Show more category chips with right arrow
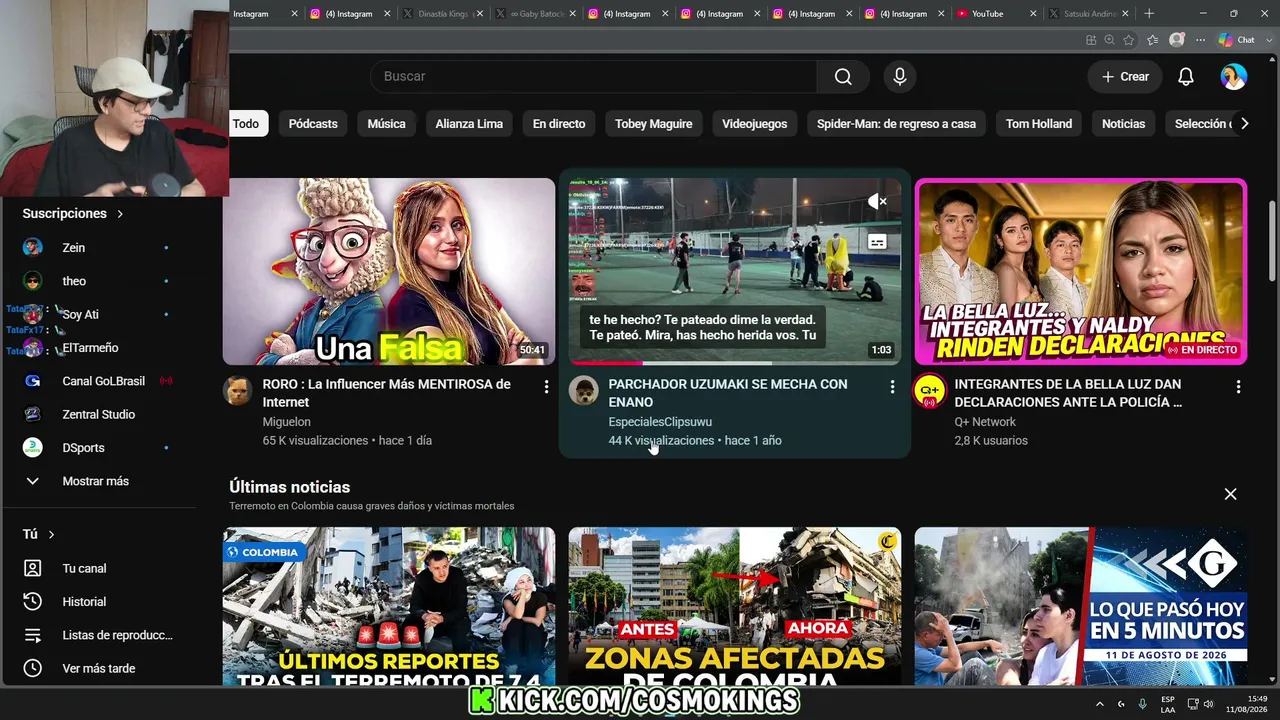The image size is (1280, 720). (1244, 124)
